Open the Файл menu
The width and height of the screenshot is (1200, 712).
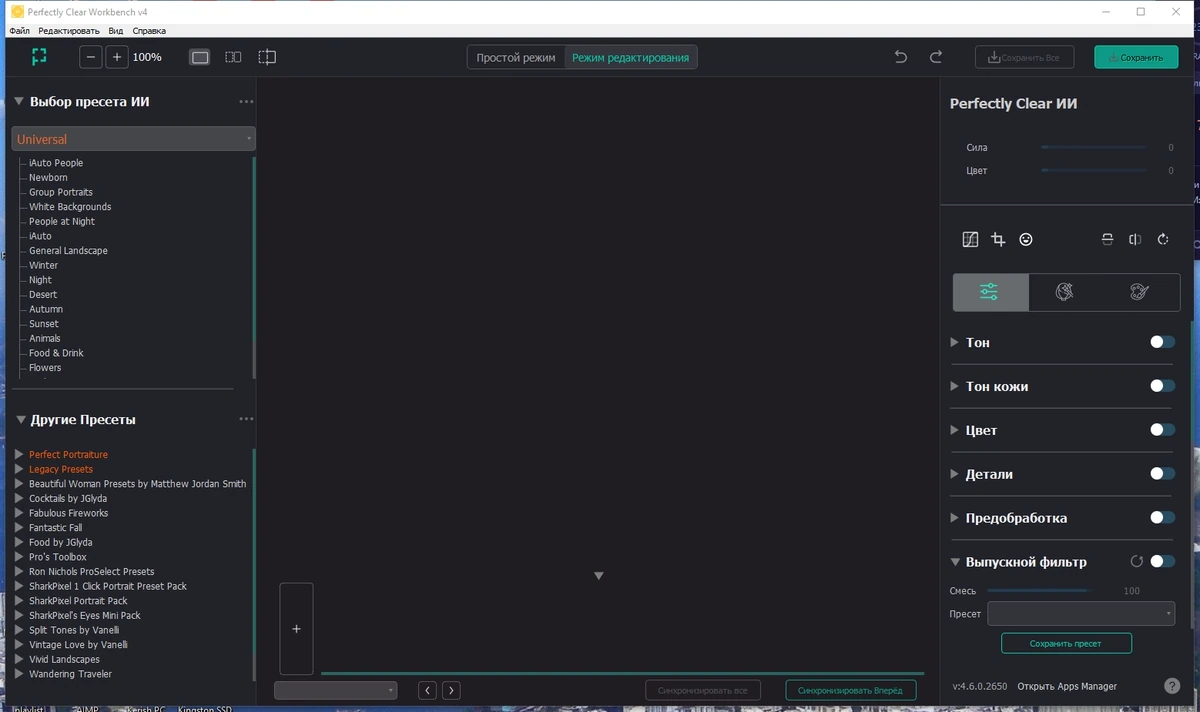tap(19, 31)
